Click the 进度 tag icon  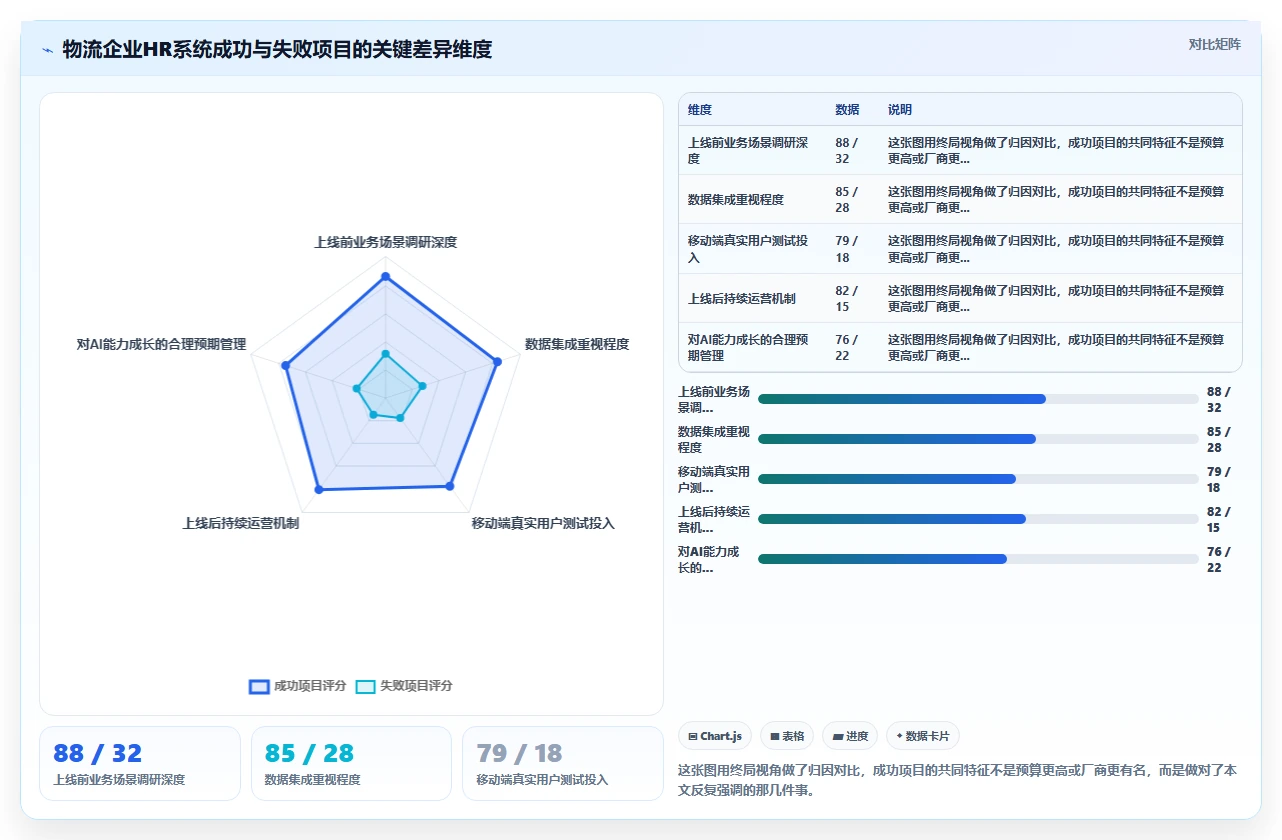coord(837,736)
